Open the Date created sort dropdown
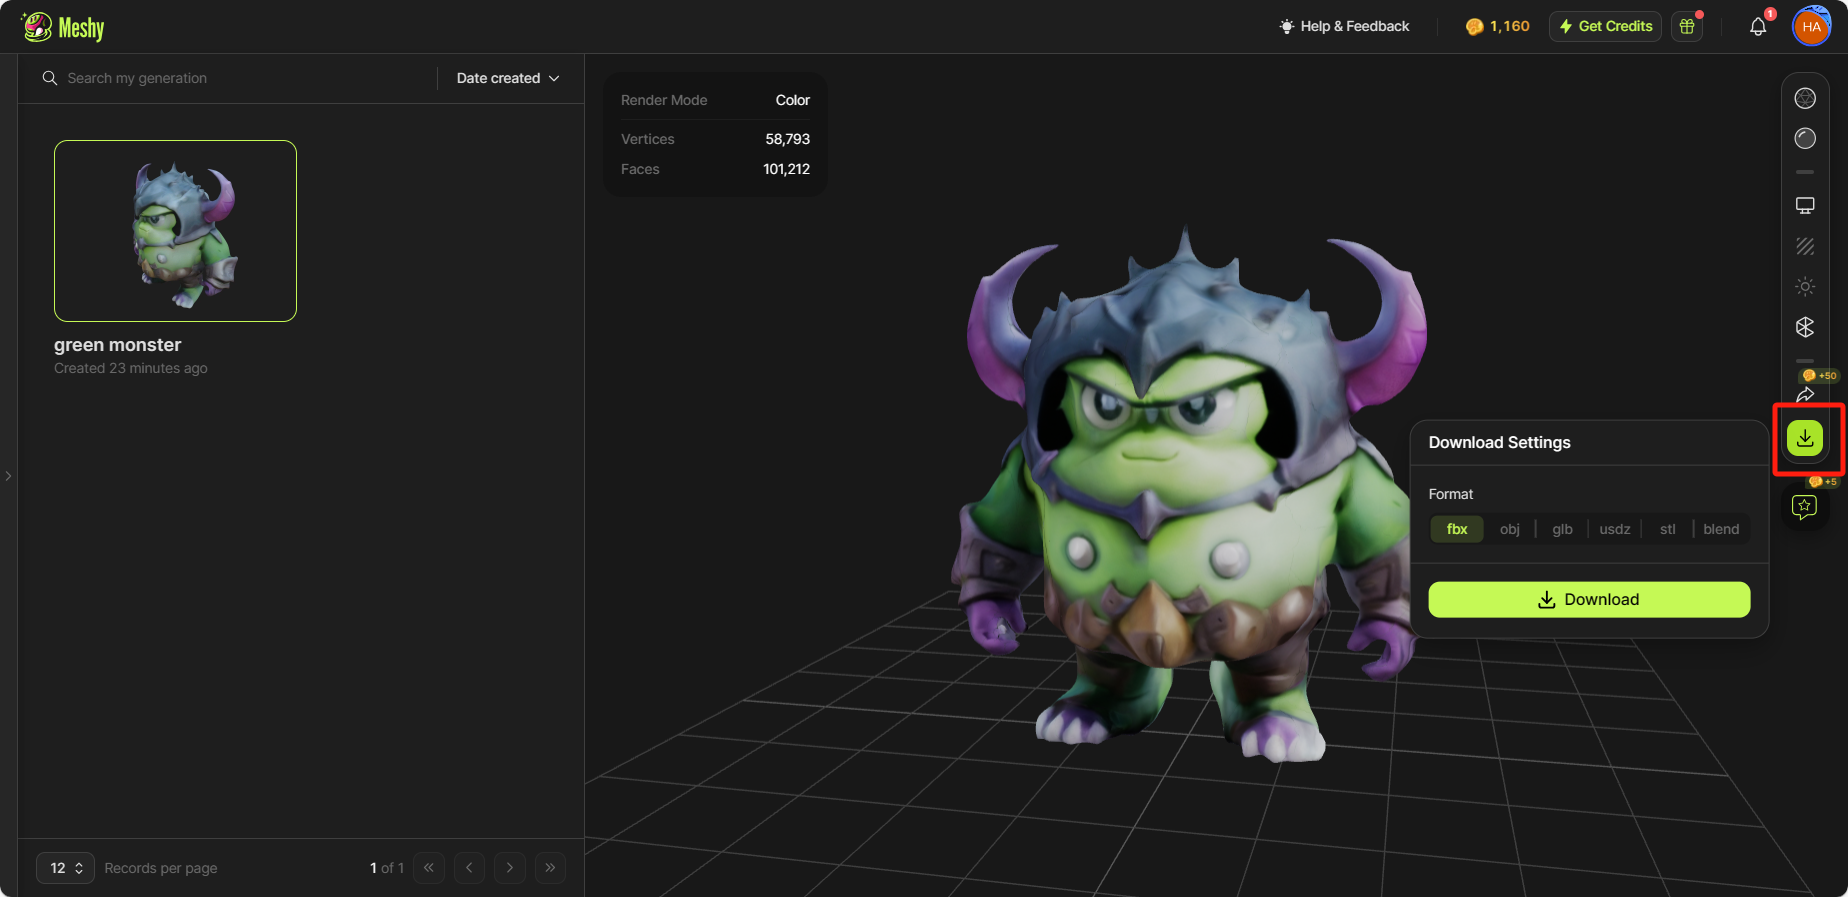Viewport: 1848px width, 897px height. (x=508, y=78)
